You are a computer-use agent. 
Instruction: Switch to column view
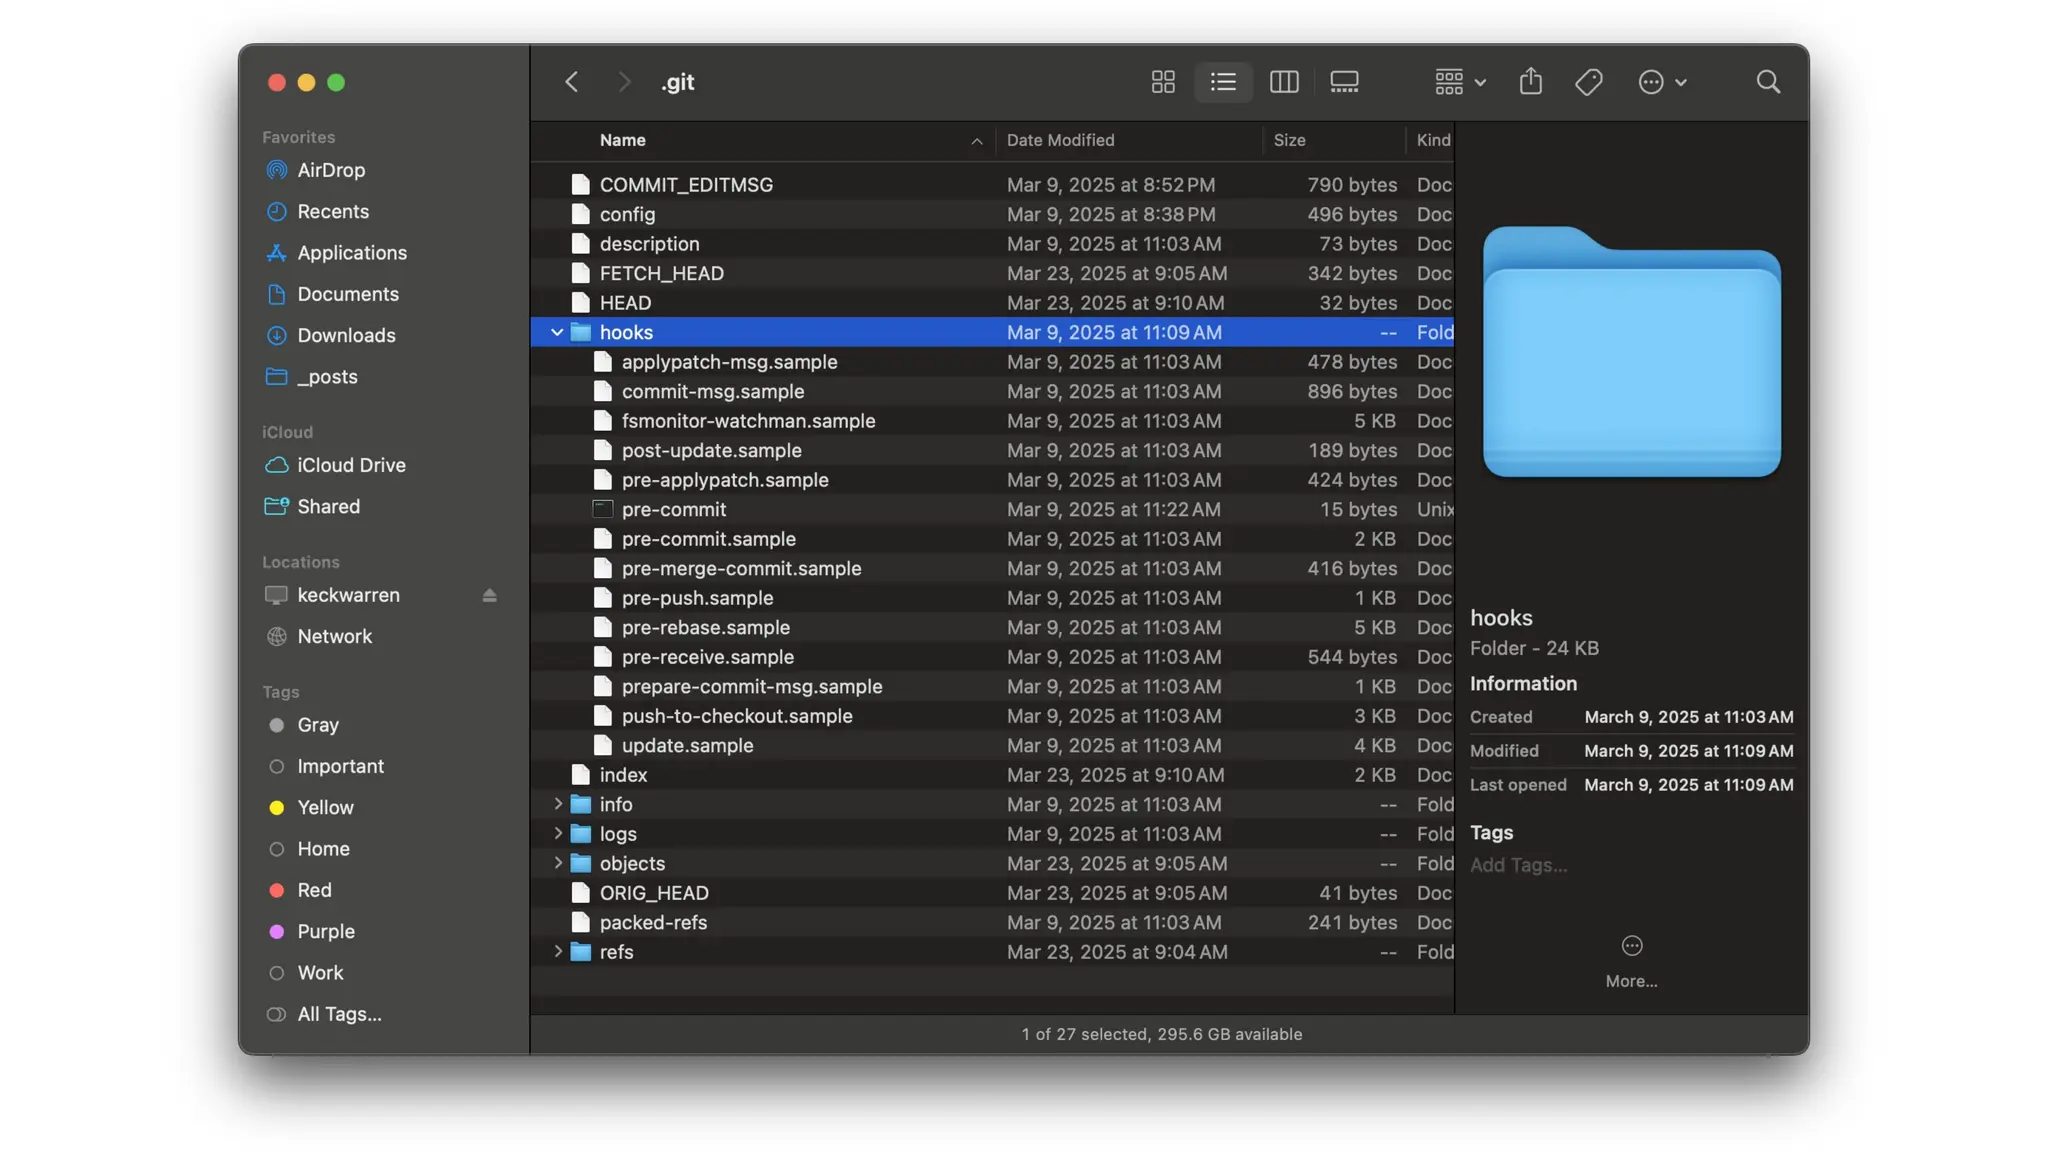[1284, 82]
